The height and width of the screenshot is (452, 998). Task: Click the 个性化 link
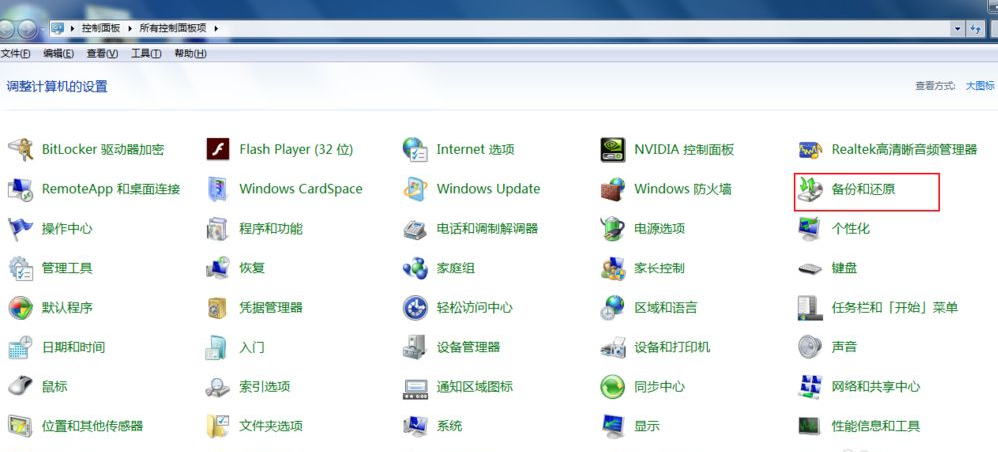coord(850,229)
